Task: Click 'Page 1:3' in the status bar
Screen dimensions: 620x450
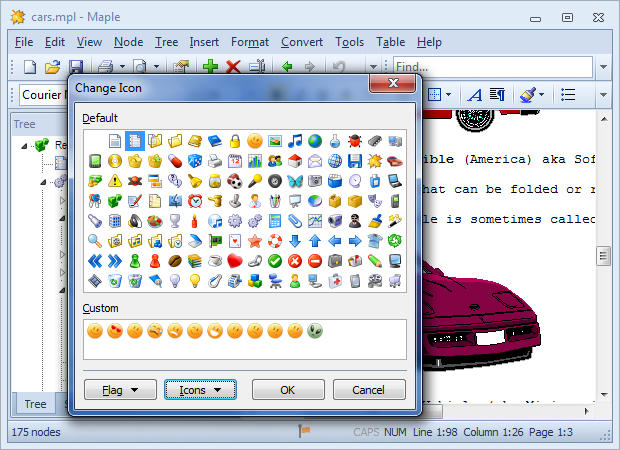Action: [551, 432]
